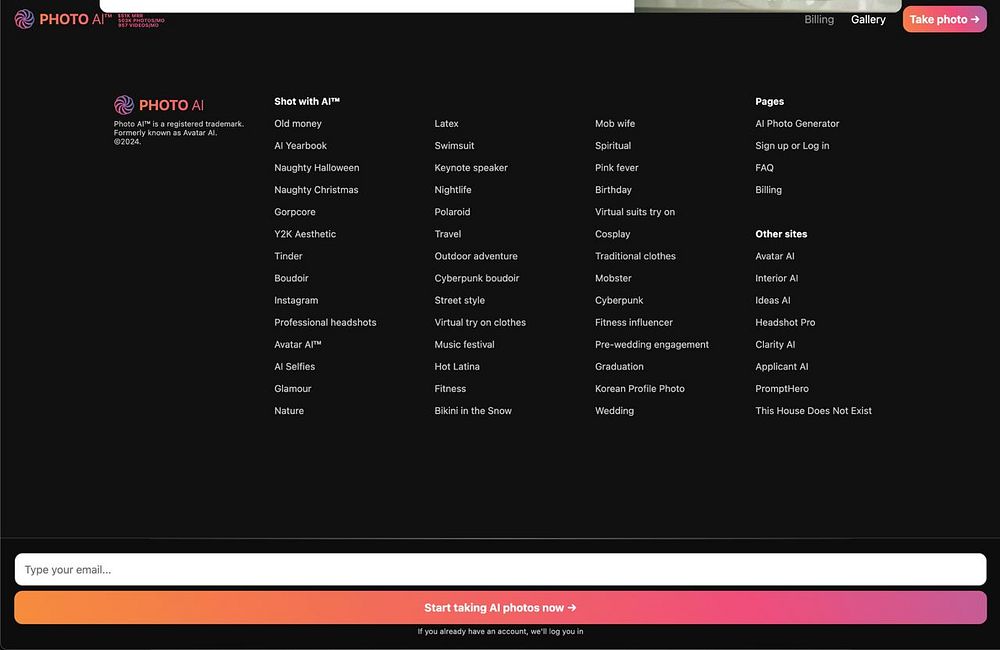The width and height of the screenshot is (1000, 650).
Task: Visit the Clarity AI site link
Action: pos(776,344)
